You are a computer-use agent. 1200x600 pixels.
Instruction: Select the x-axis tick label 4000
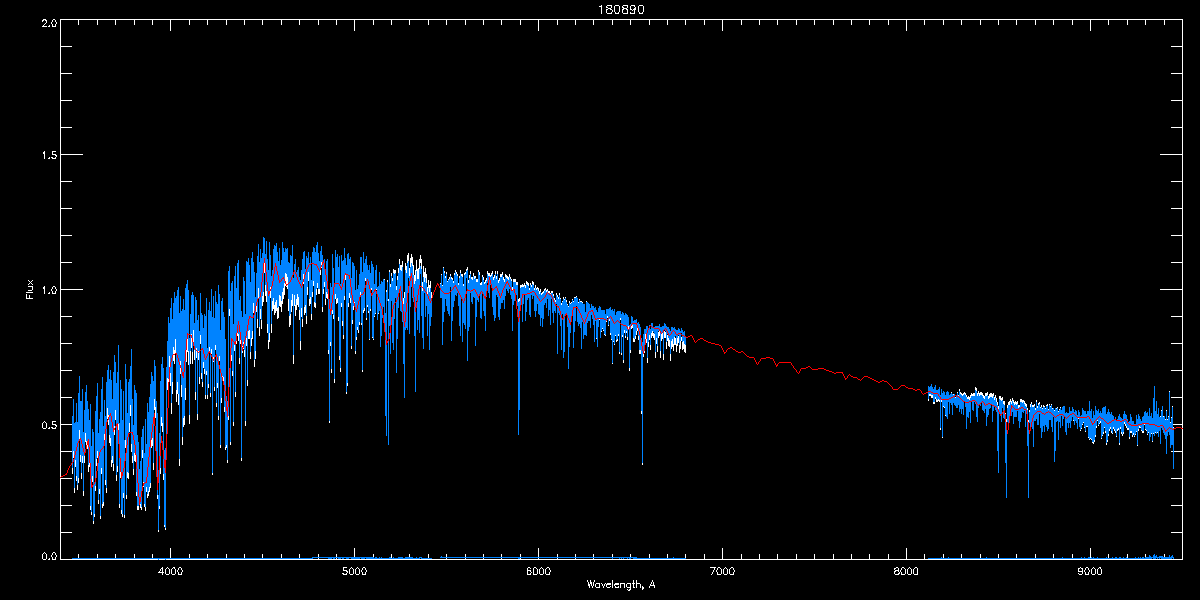point(170,571)
